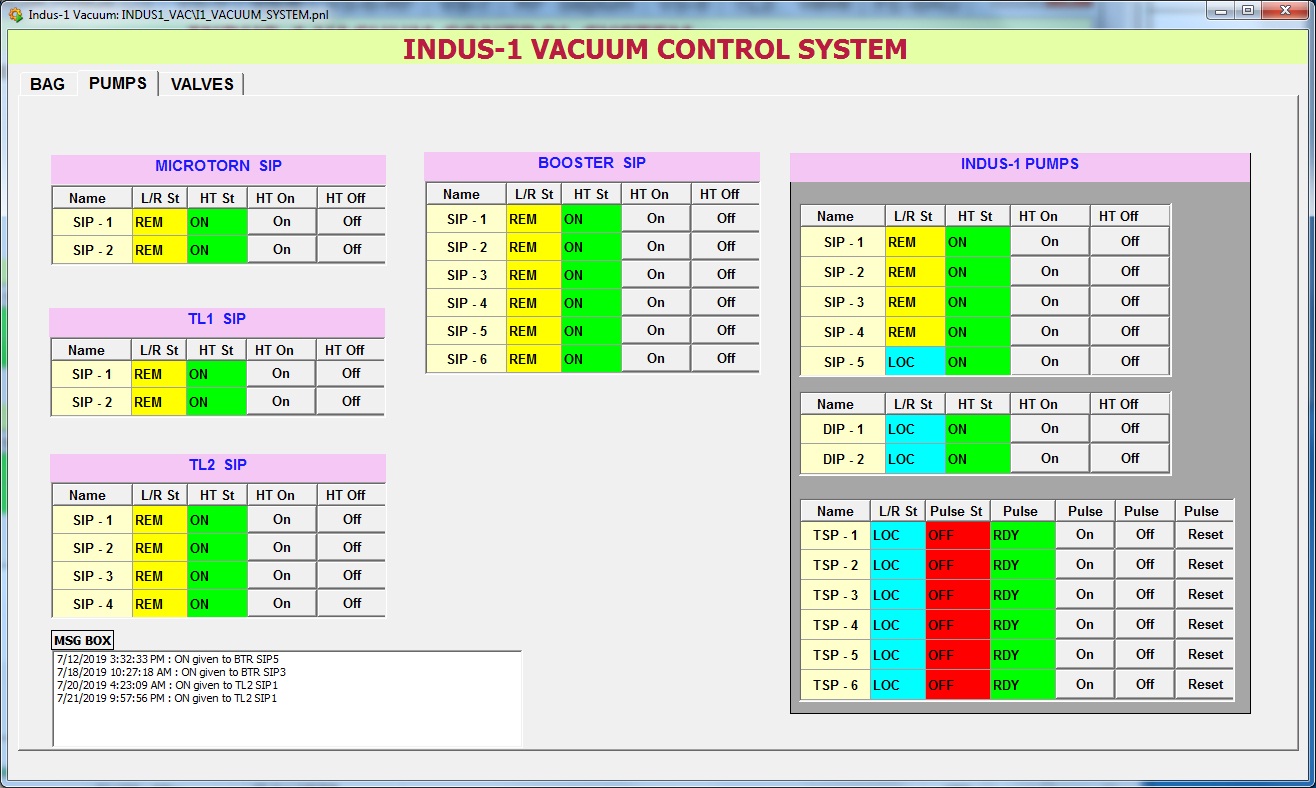Turn Off TSP-1 pulse

tap(1143, 534)
